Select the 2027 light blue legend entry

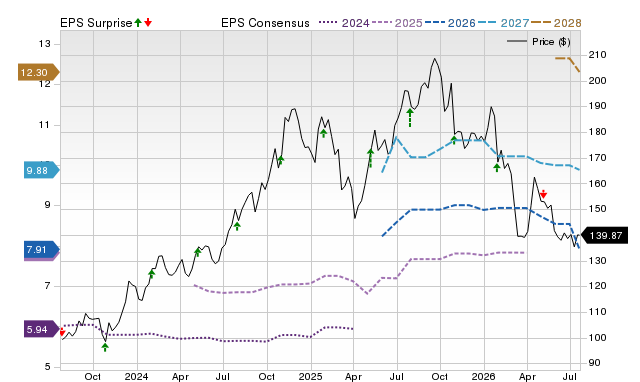pos(503,23)
